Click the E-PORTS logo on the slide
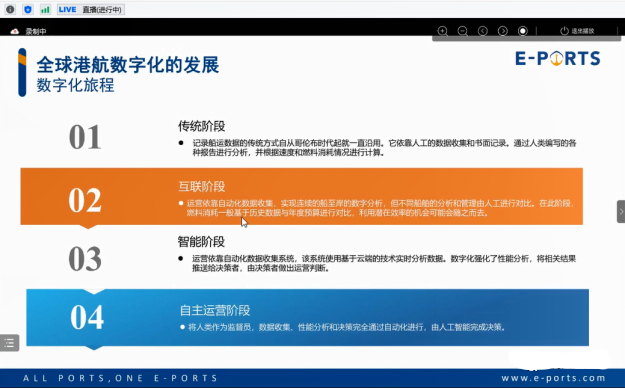Screen dimensions: 625x389 pyautogui.click(x=558, y=58)
